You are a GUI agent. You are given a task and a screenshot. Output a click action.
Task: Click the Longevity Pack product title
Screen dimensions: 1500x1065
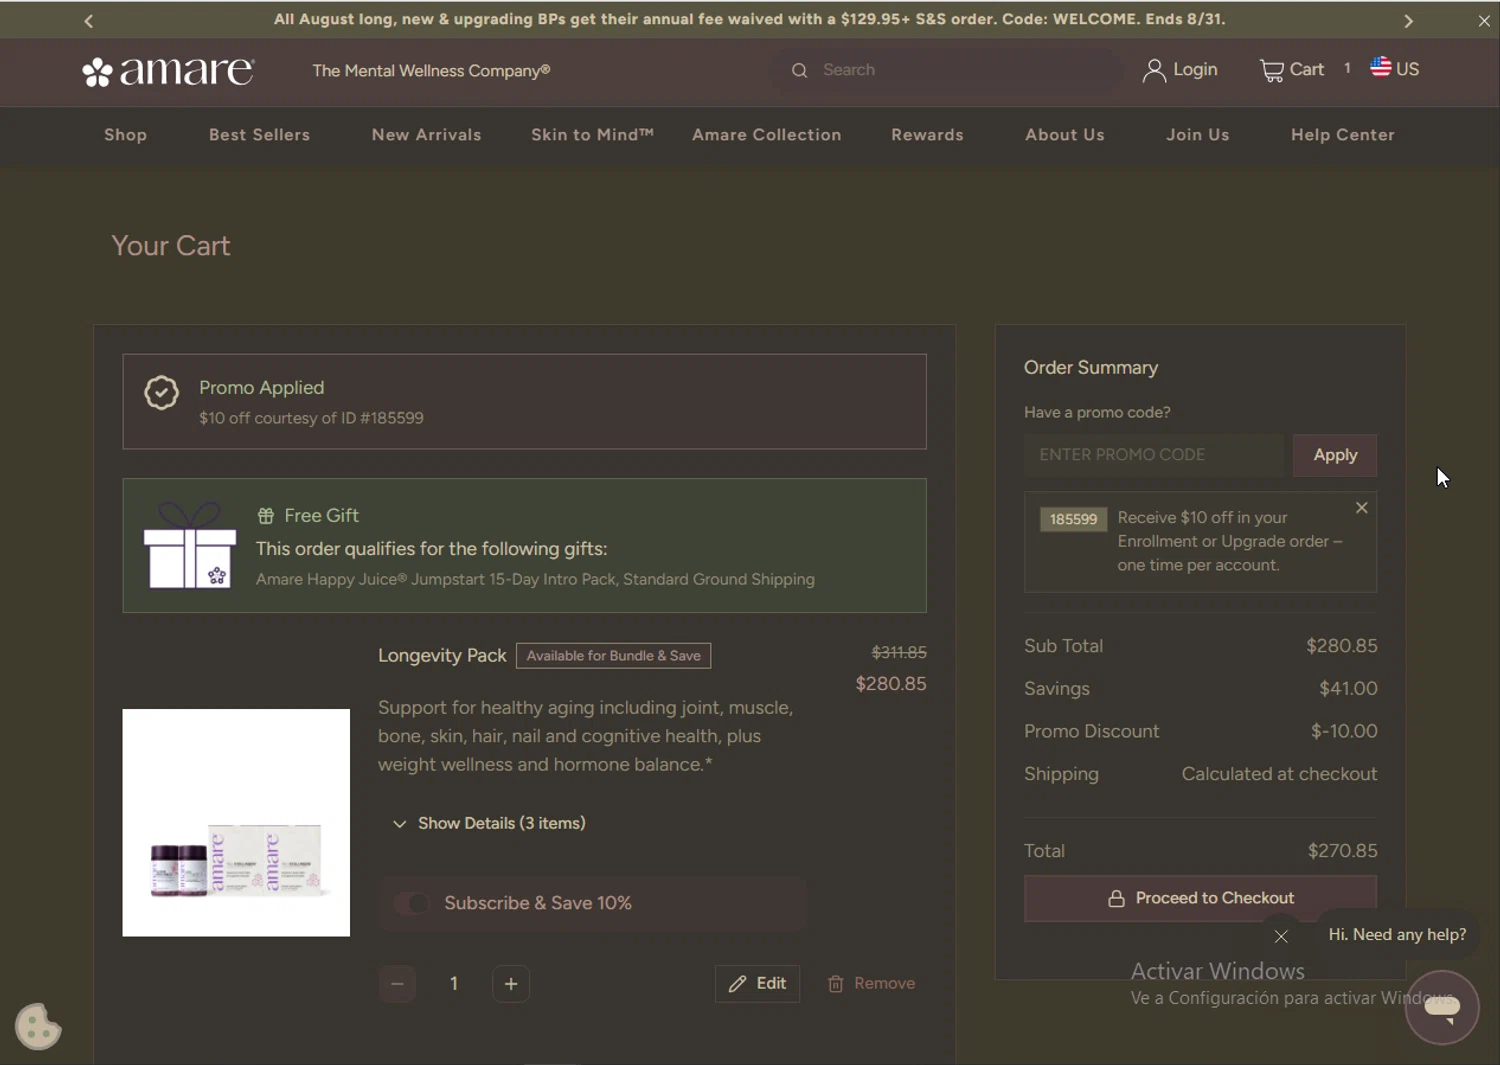coord(442,656)
